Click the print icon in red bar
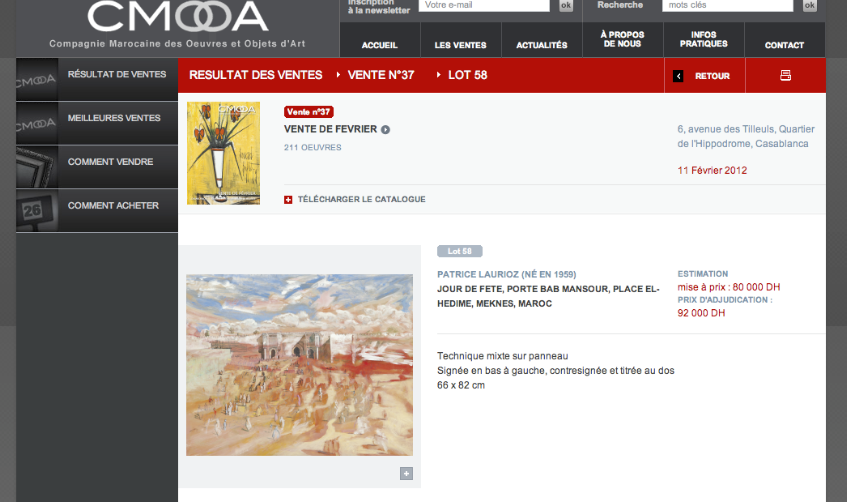The height and width of the screenshot is (502, 847). [785, 76]
